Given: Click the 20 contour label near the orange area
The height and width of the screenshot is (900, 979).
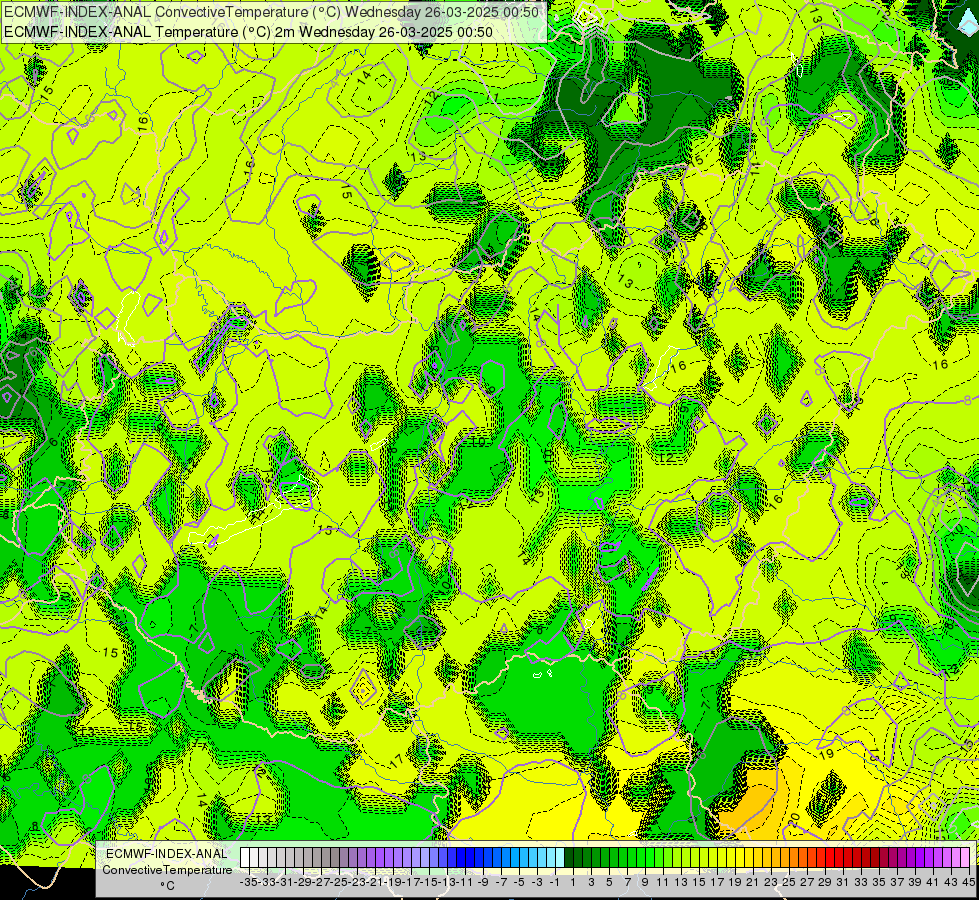Looking at the screenshot, I should (794, 819).
